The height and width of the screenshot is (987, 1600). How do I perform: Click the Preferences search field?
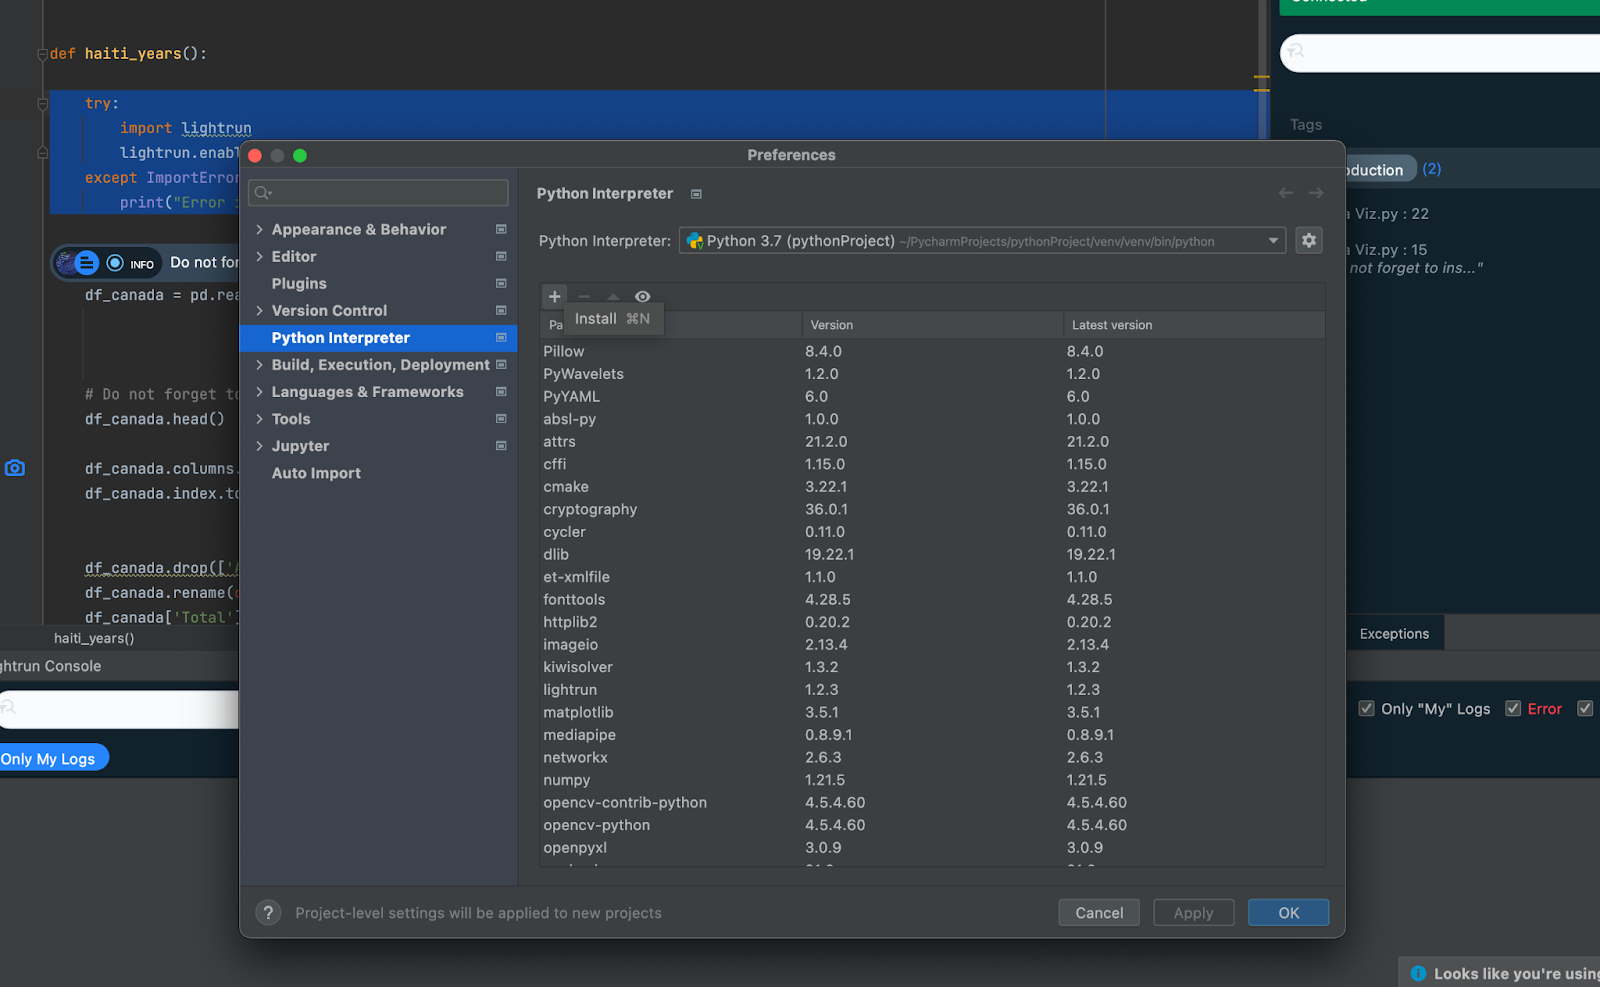(378, 193)
